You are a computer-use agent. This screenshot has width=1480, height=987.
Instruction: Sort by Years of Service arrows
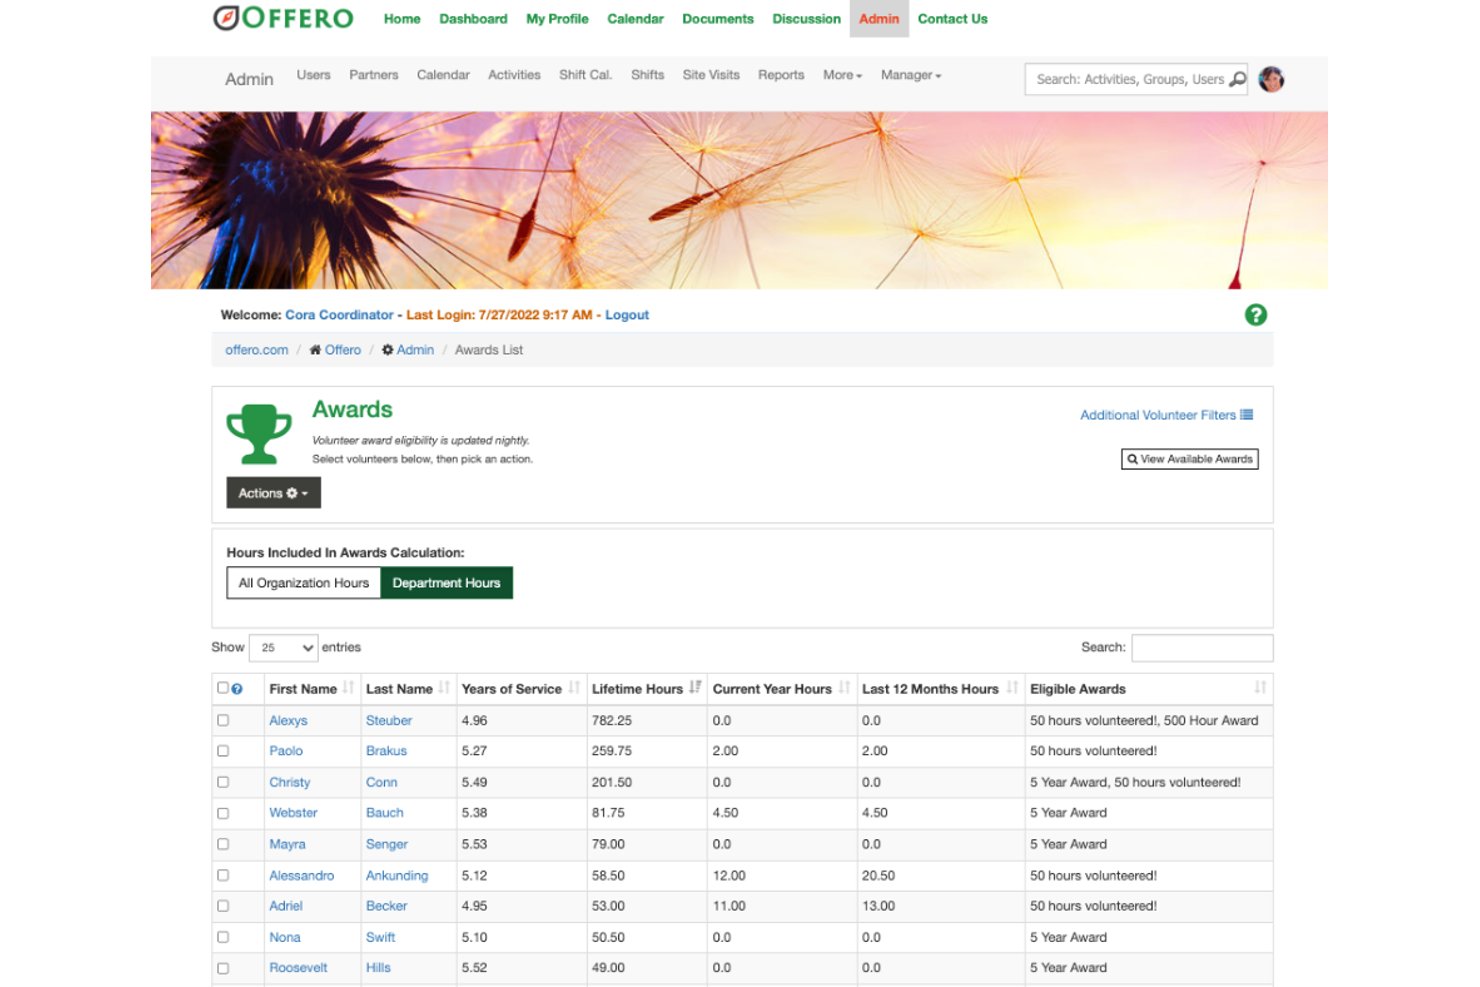click(x=574, y=688)
